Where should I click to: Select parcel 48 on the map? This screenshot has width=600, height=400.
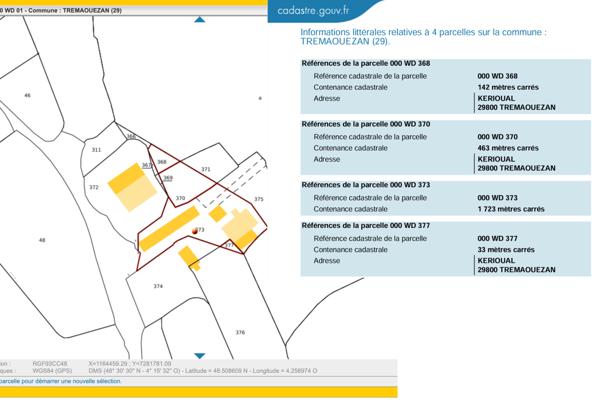pos(42,240)
